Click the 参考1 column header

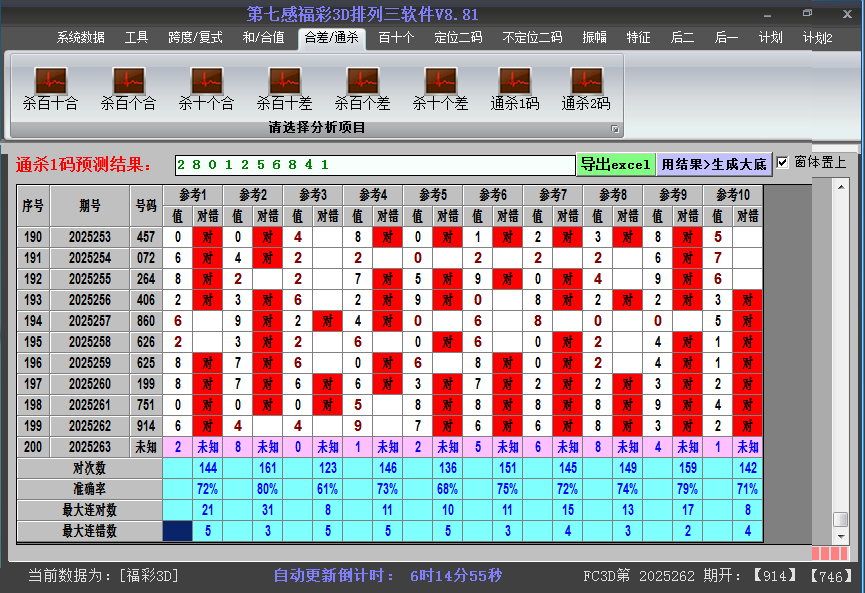coord(192,195)
